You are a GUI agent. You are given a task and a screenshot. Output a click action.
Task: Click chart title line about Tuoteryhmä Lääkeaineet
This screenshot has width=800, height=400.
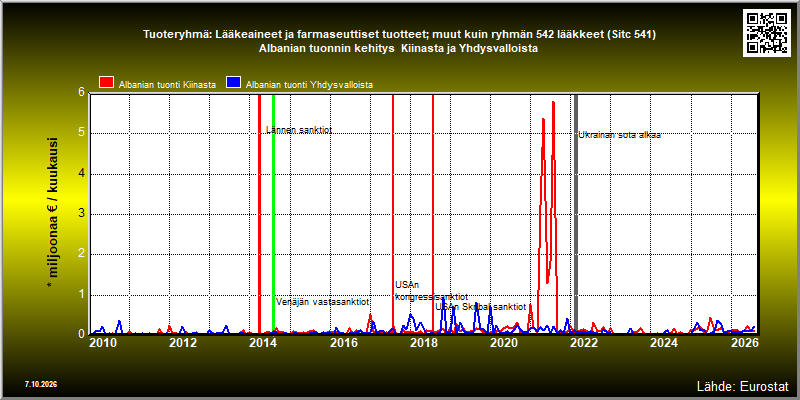[399, 35]
